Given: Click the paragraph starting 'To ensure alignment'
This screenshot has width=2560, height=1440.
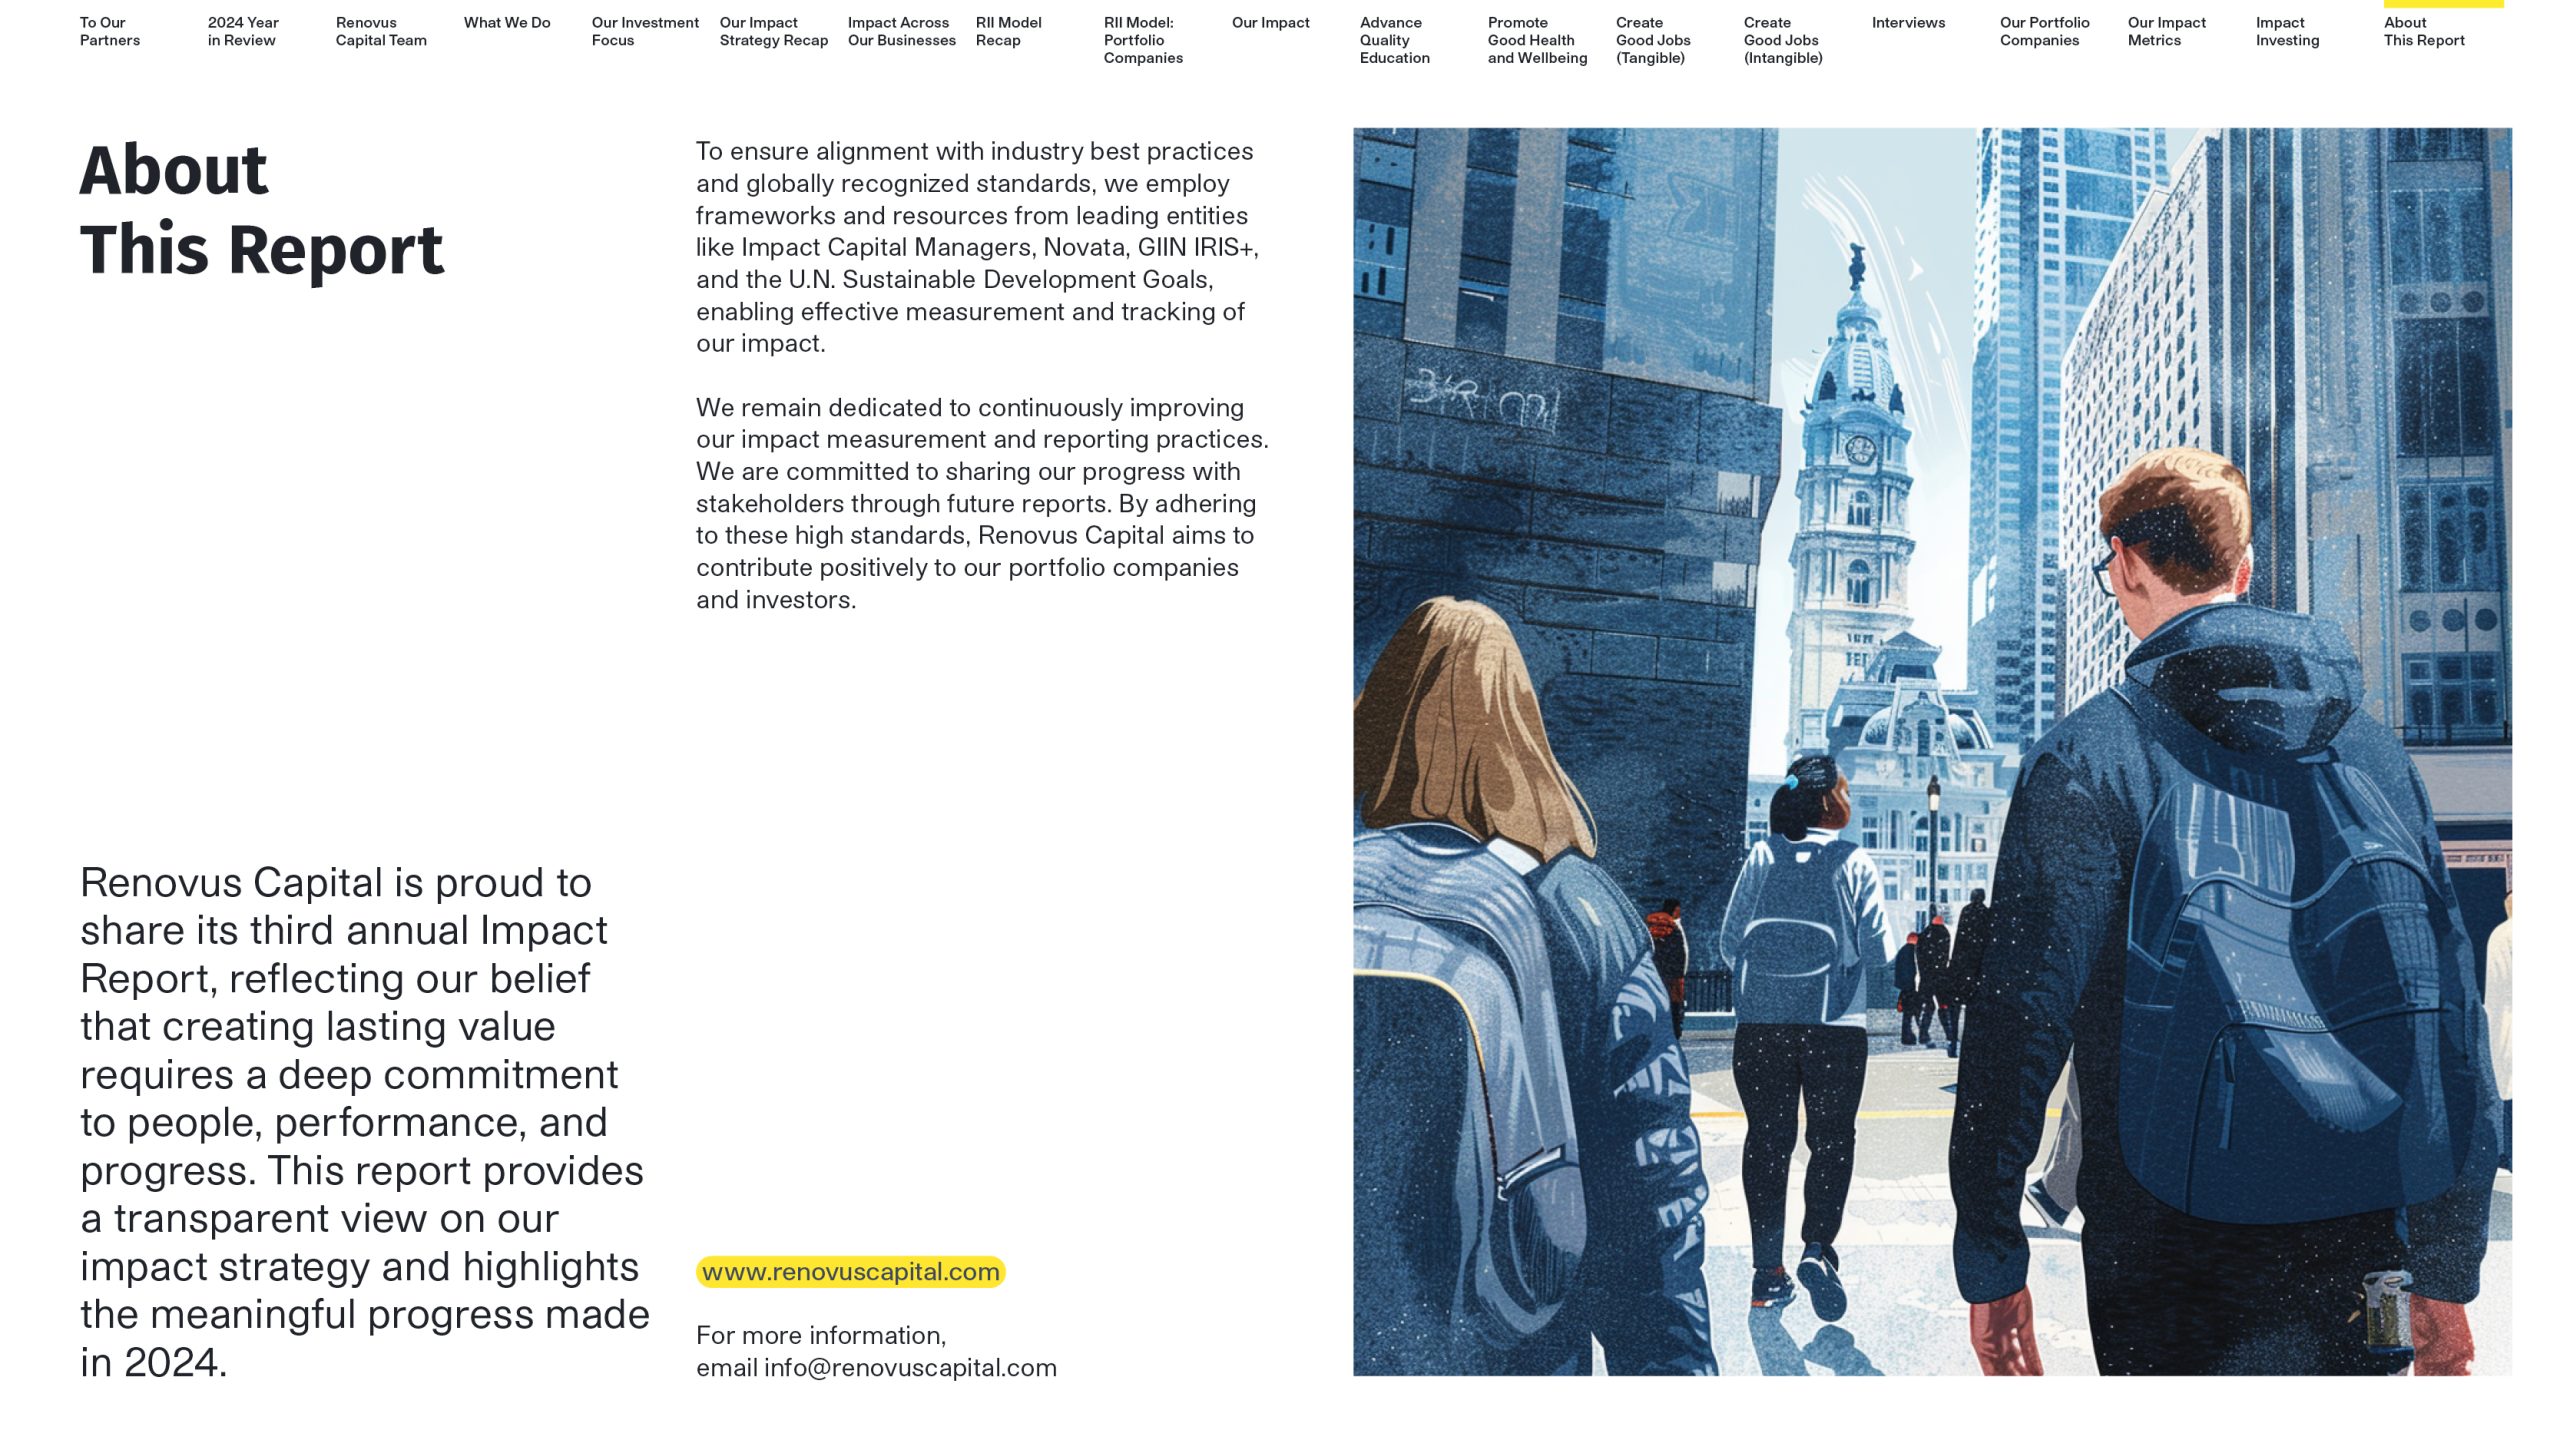Looking at the screenshot, I should tap(980, 247).
